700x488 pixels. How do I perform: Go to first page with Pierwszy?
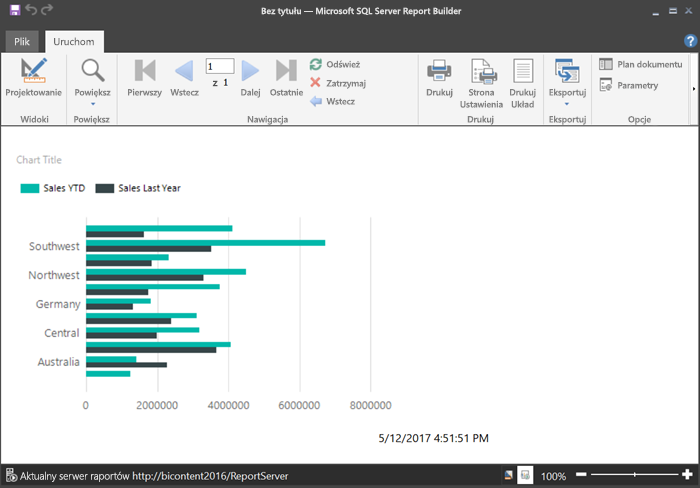click(145, 77)
